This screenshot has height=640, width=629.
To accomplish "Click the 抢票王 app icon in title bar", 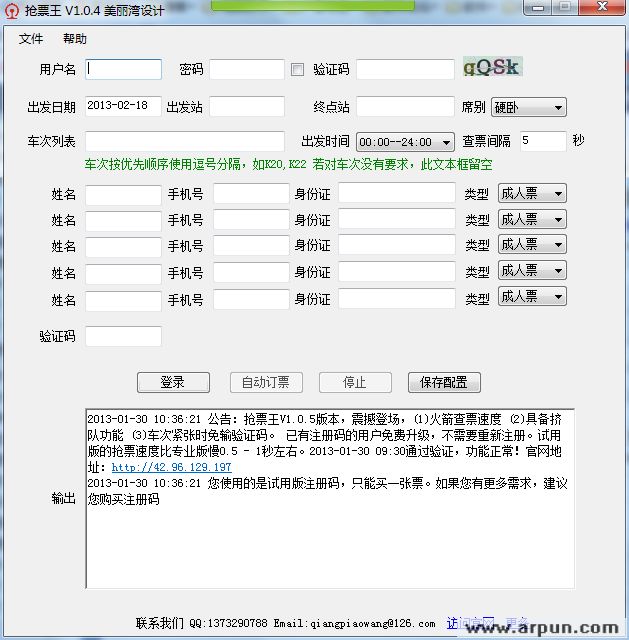I will 12,9.
